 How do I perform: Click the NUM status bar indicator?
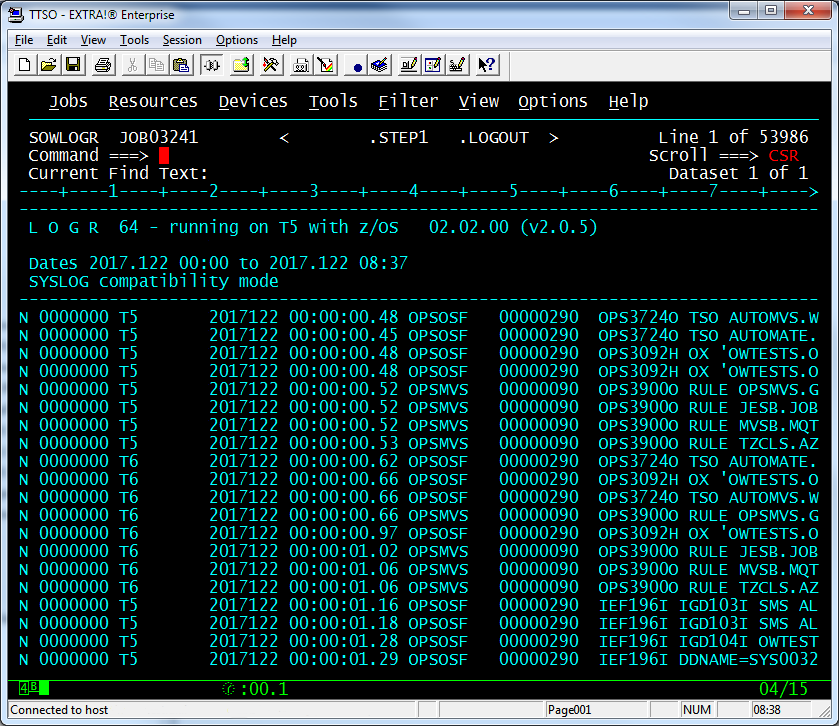(697, 710)
